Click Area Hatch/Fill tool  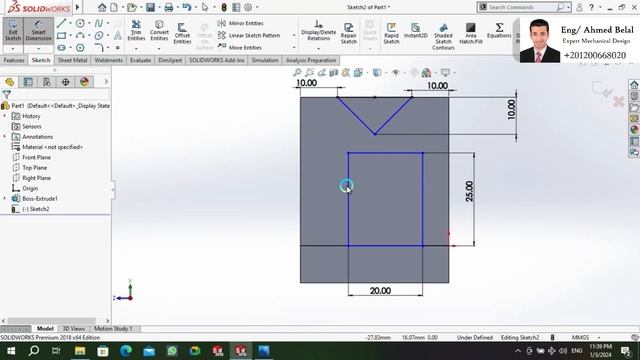471,33
